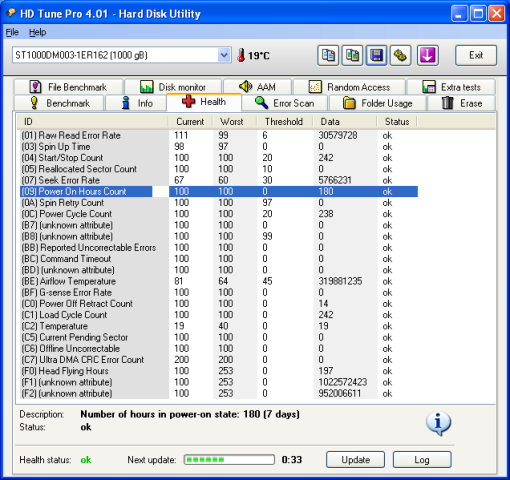Switch to the File Benchmark tab
Viewport: 510px width, 480px height.
pos(68,87)
